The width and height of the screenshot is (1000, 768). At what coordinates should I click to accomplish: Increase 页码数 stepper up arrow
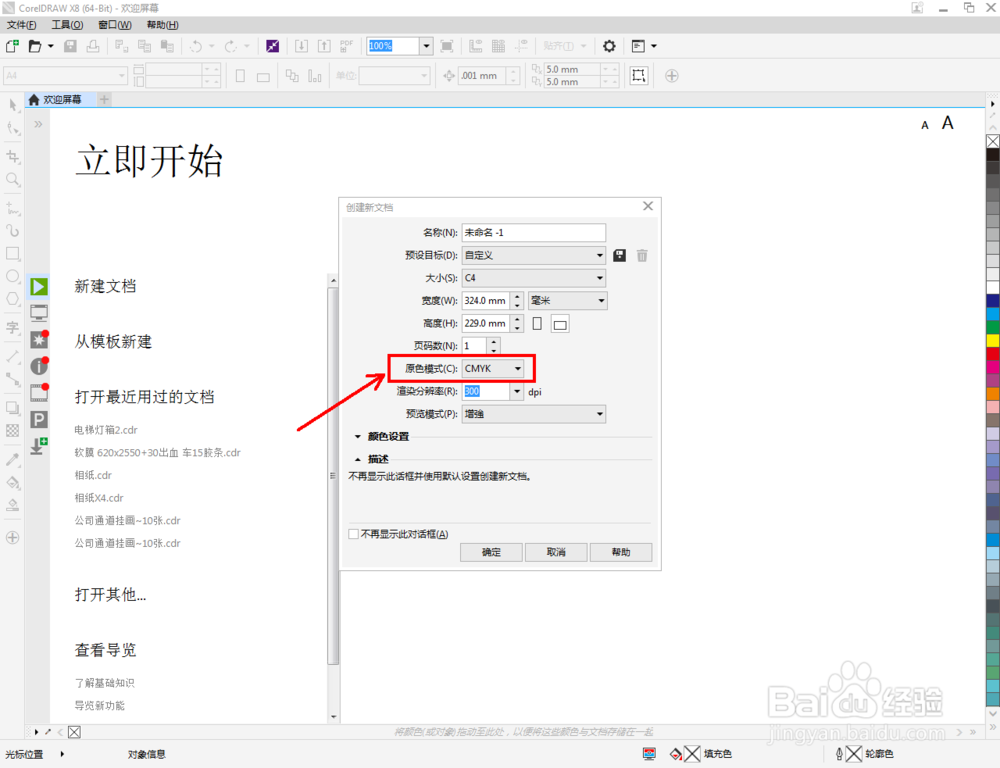coord(494,342)
